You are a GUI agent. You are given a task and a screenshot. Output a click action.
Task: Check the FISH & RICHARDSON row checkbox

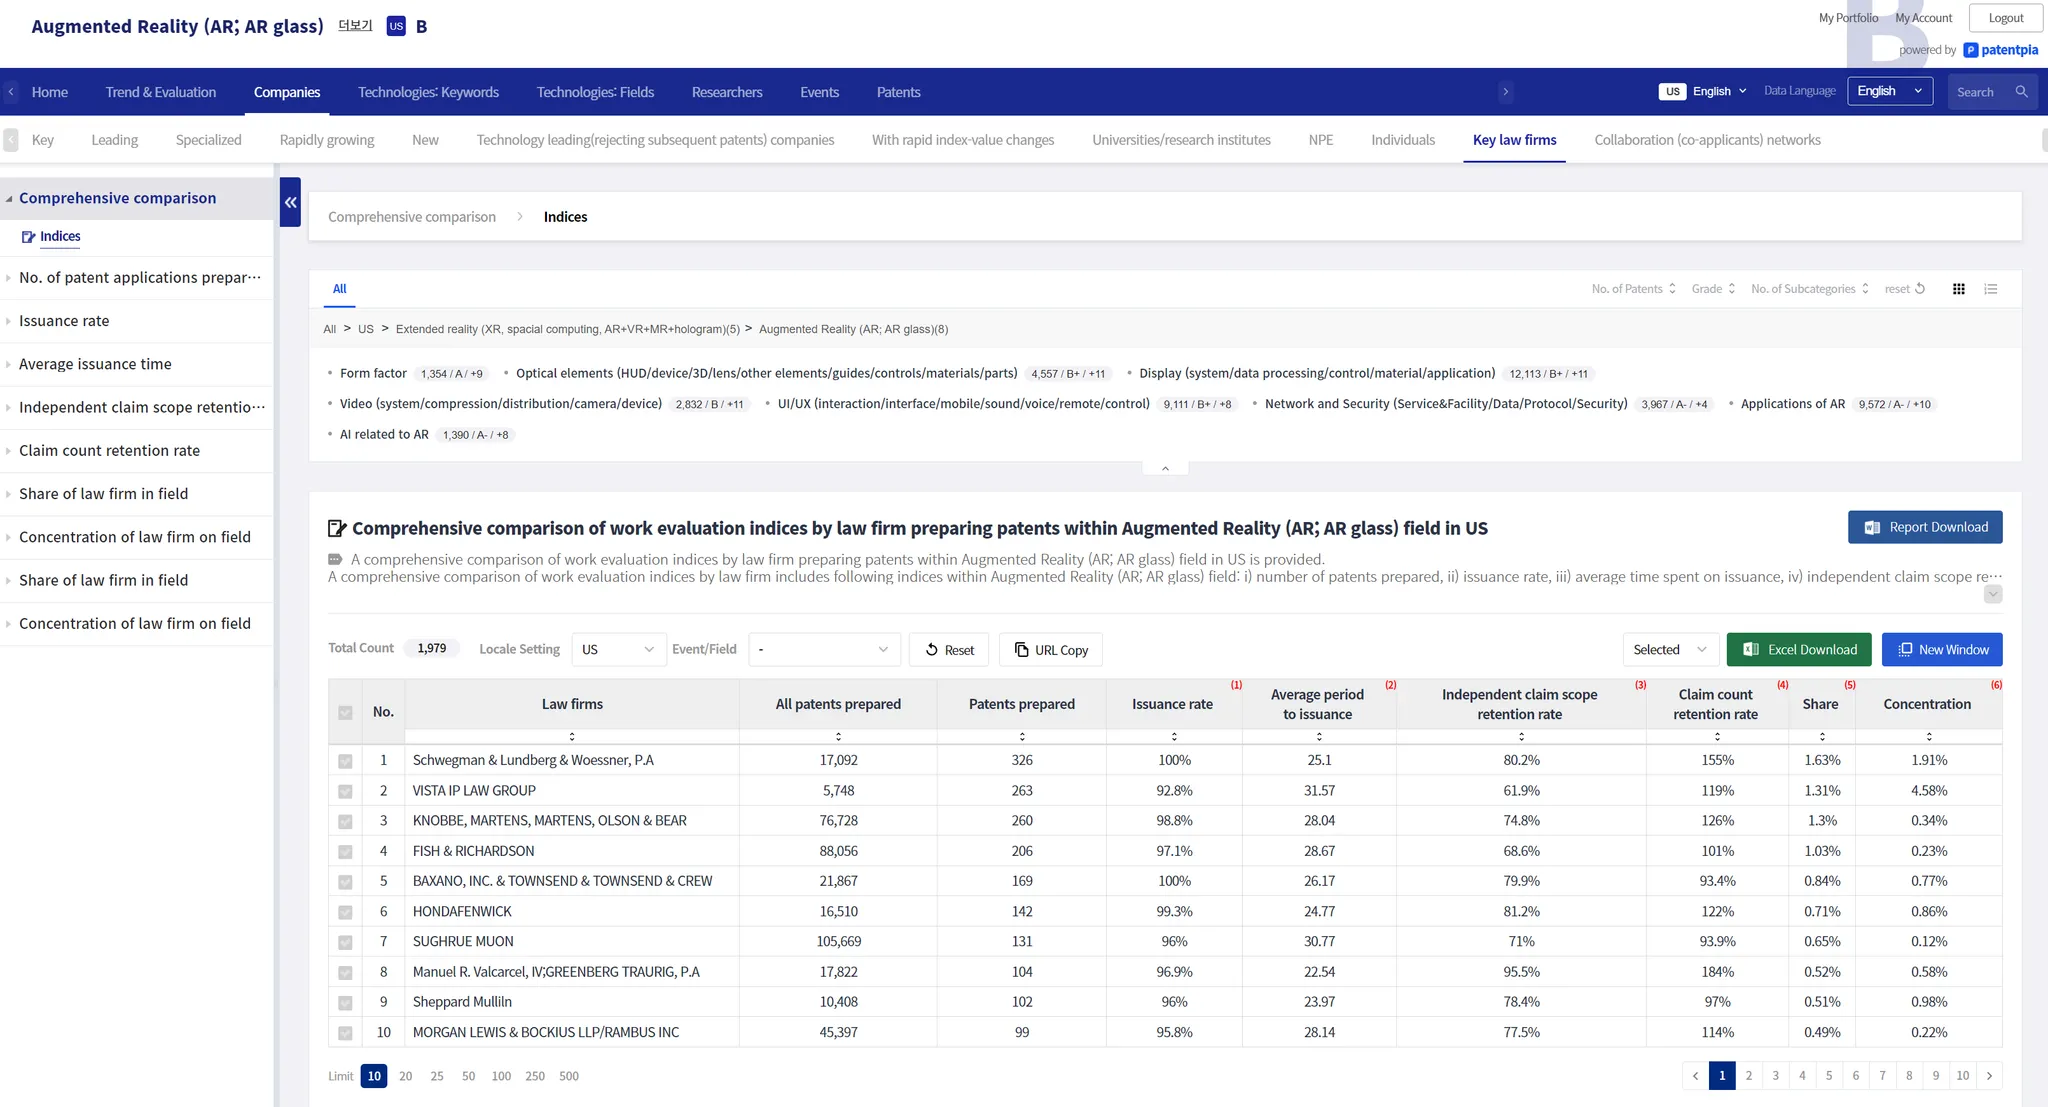click(x=345, y=852)
